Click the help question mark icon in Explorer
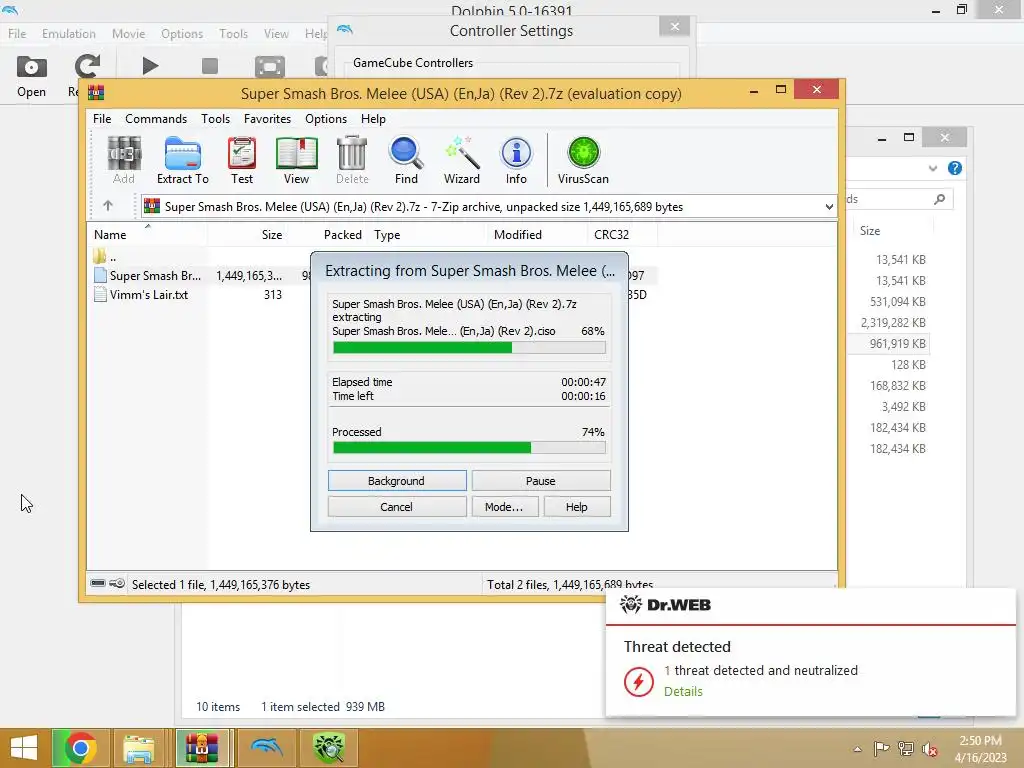 click(x=955, y=168)
